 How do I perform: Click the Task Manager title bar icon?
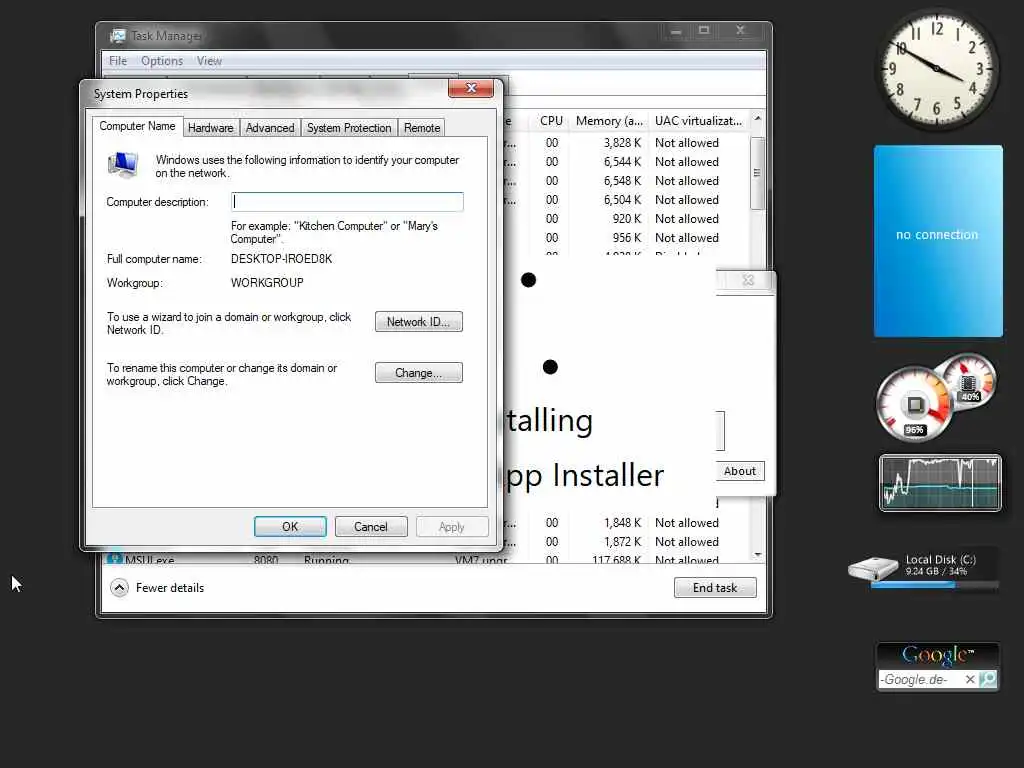[x=118, y=36]
